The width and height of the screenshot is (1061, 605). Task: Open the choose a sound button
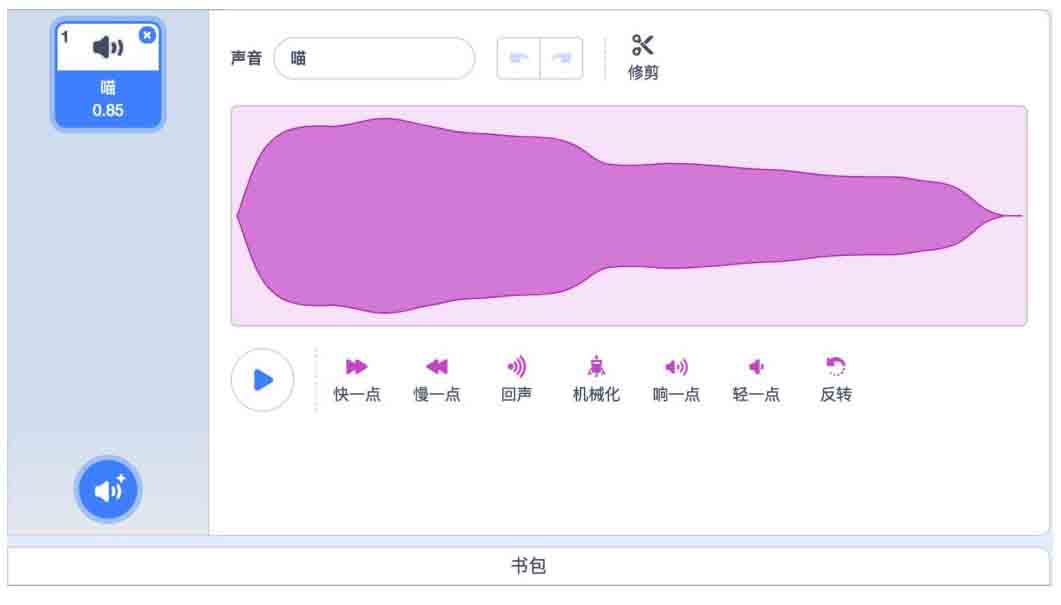pyautogui.click(x=108, y=490)
